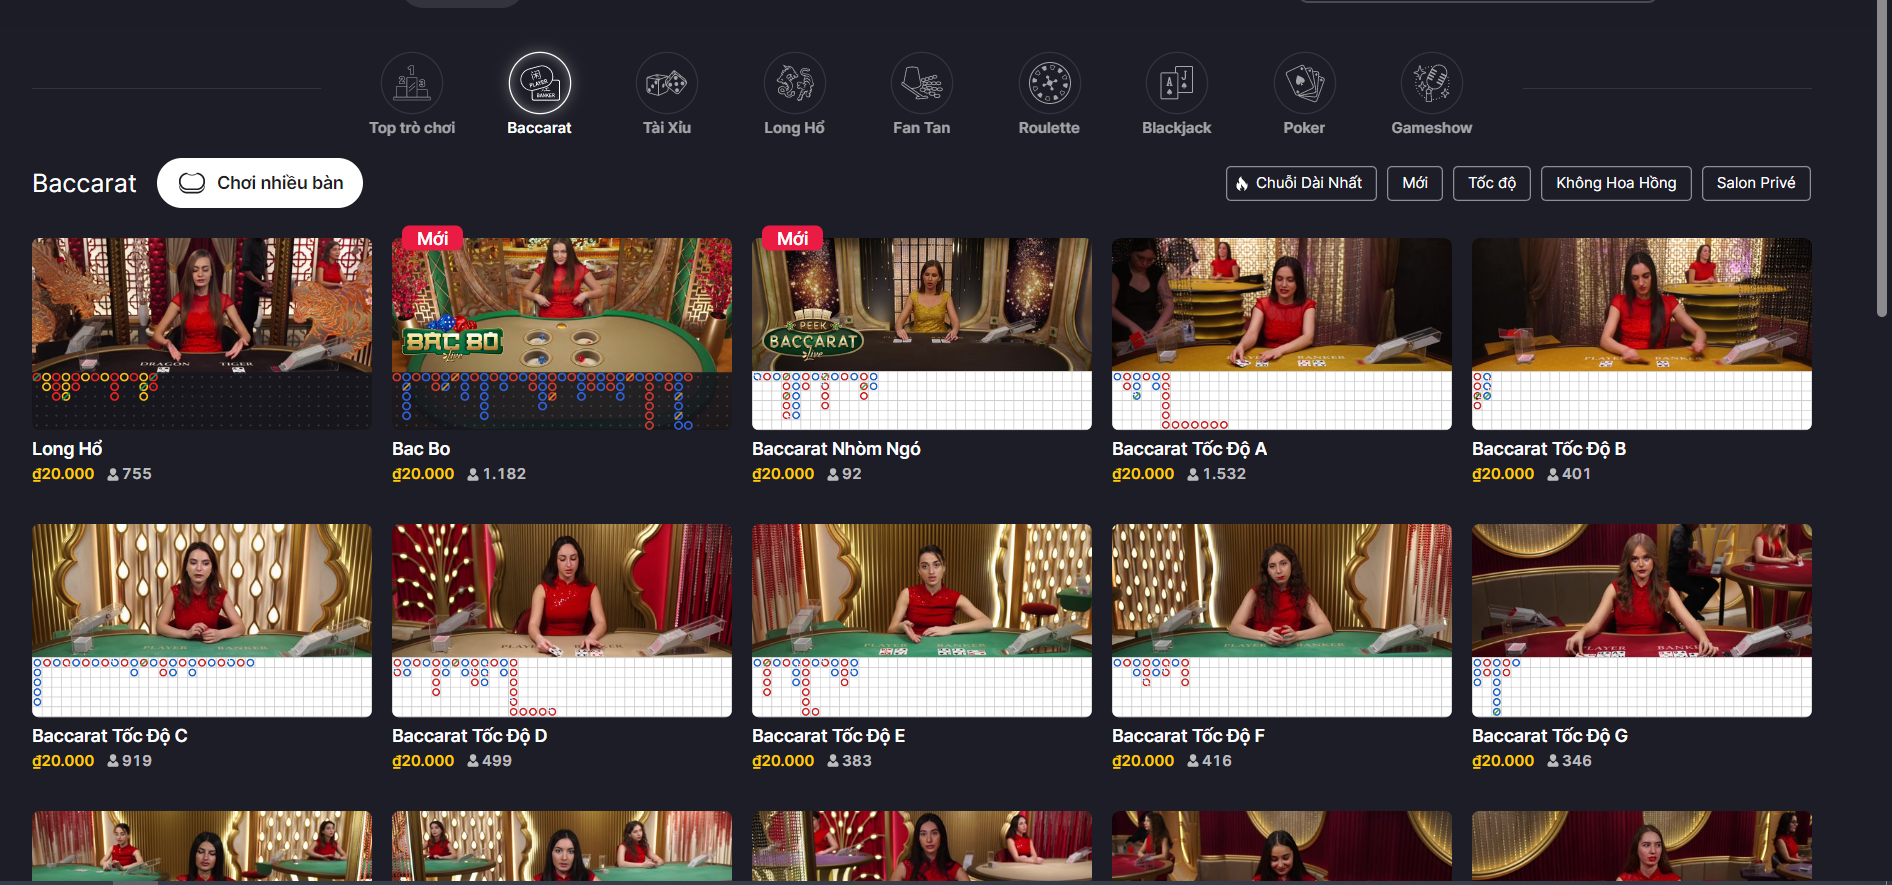The height and width of the screenshot is (885, 1892).
Task: Open the Tài Xỉu dice icon
Action: (x=667, y=83)
